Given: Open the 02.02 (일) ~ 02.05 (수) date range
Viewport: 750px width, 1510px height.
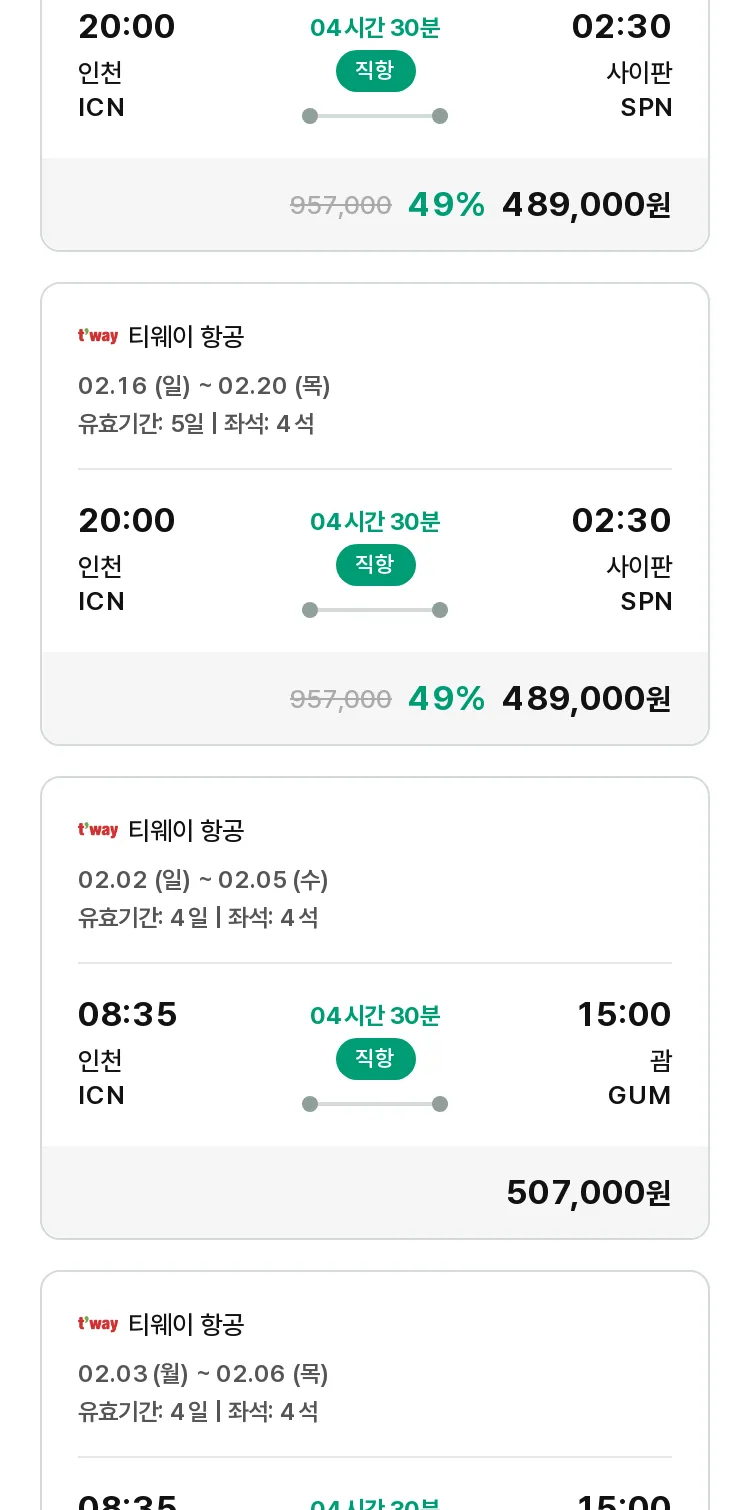Looking at the screenshot, I should coord(203,880).
